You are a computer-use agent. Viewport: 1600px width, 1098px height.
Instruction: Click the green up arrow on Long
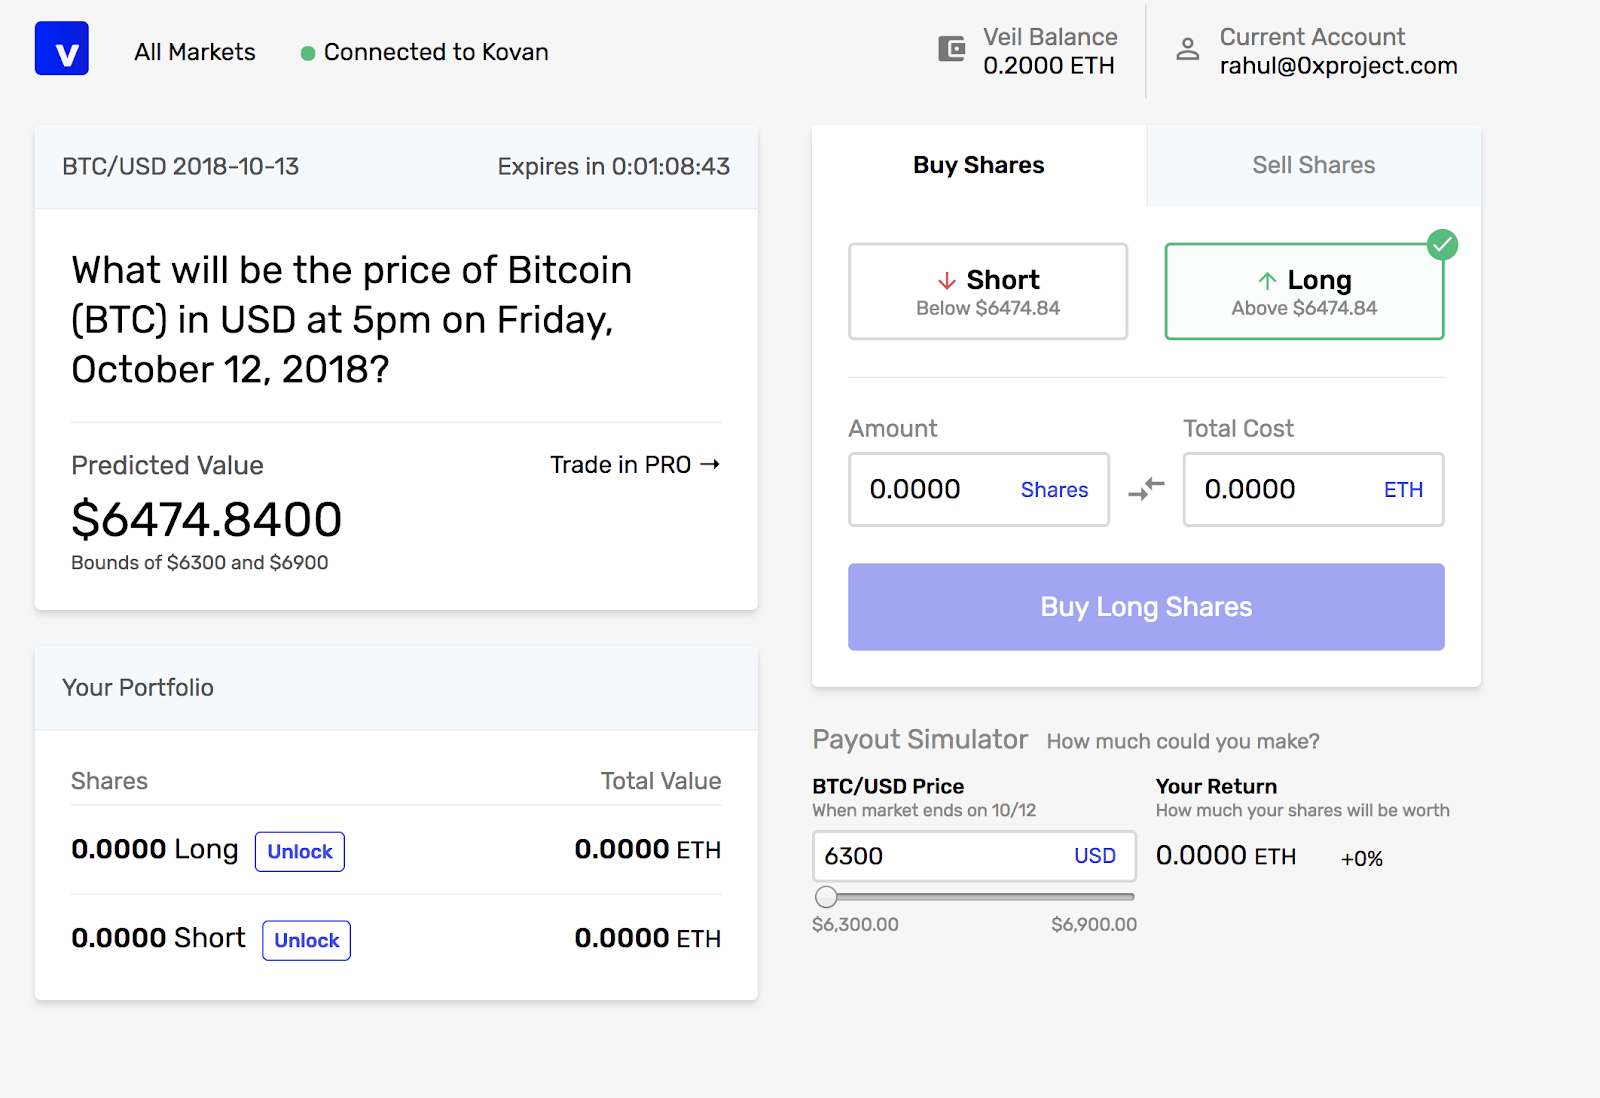point(1267,281)
